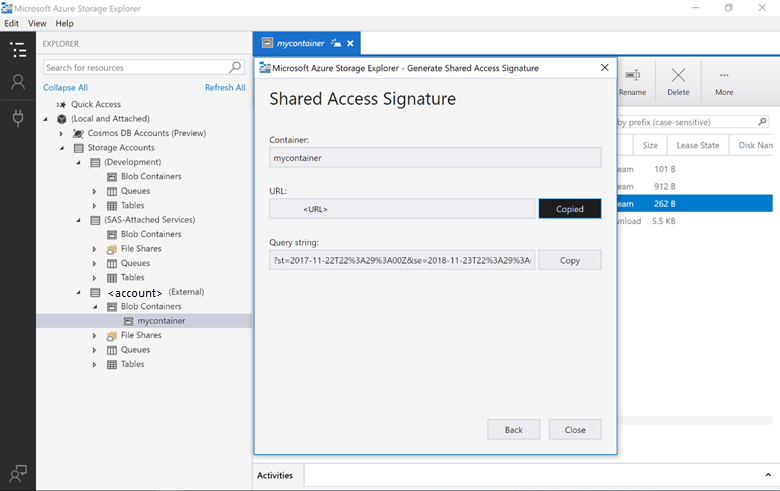Open the Activities panel tab

275,475
